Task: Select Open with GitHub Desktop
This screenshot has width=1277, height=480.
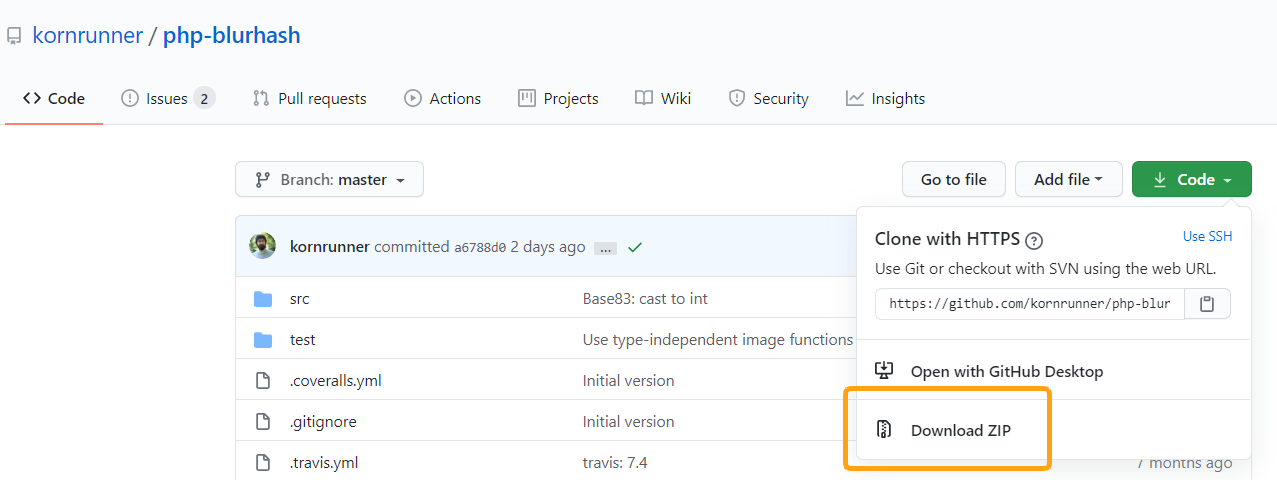Action: click(x=1006, y=371)
